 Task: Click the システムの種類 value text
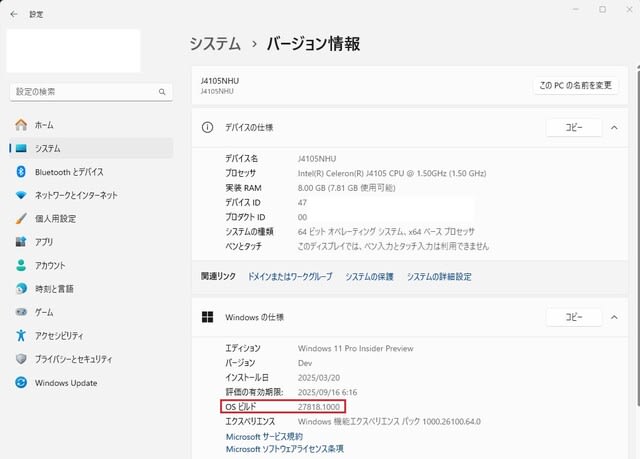click(x=386, y=232)
